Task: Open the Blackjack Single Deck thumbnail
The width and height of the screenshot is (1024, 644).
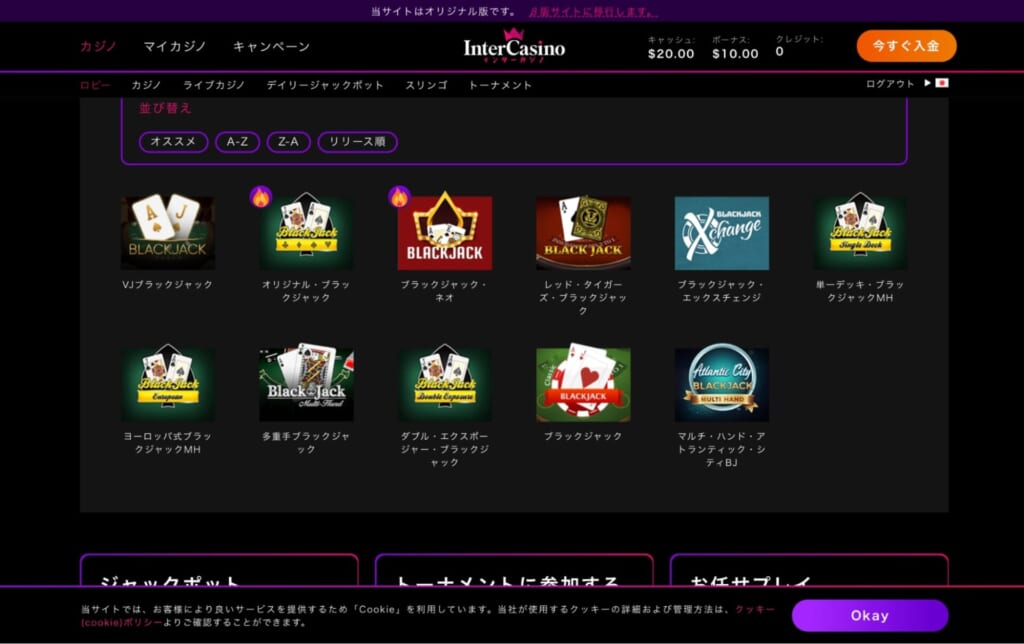Action: [860, 233]
